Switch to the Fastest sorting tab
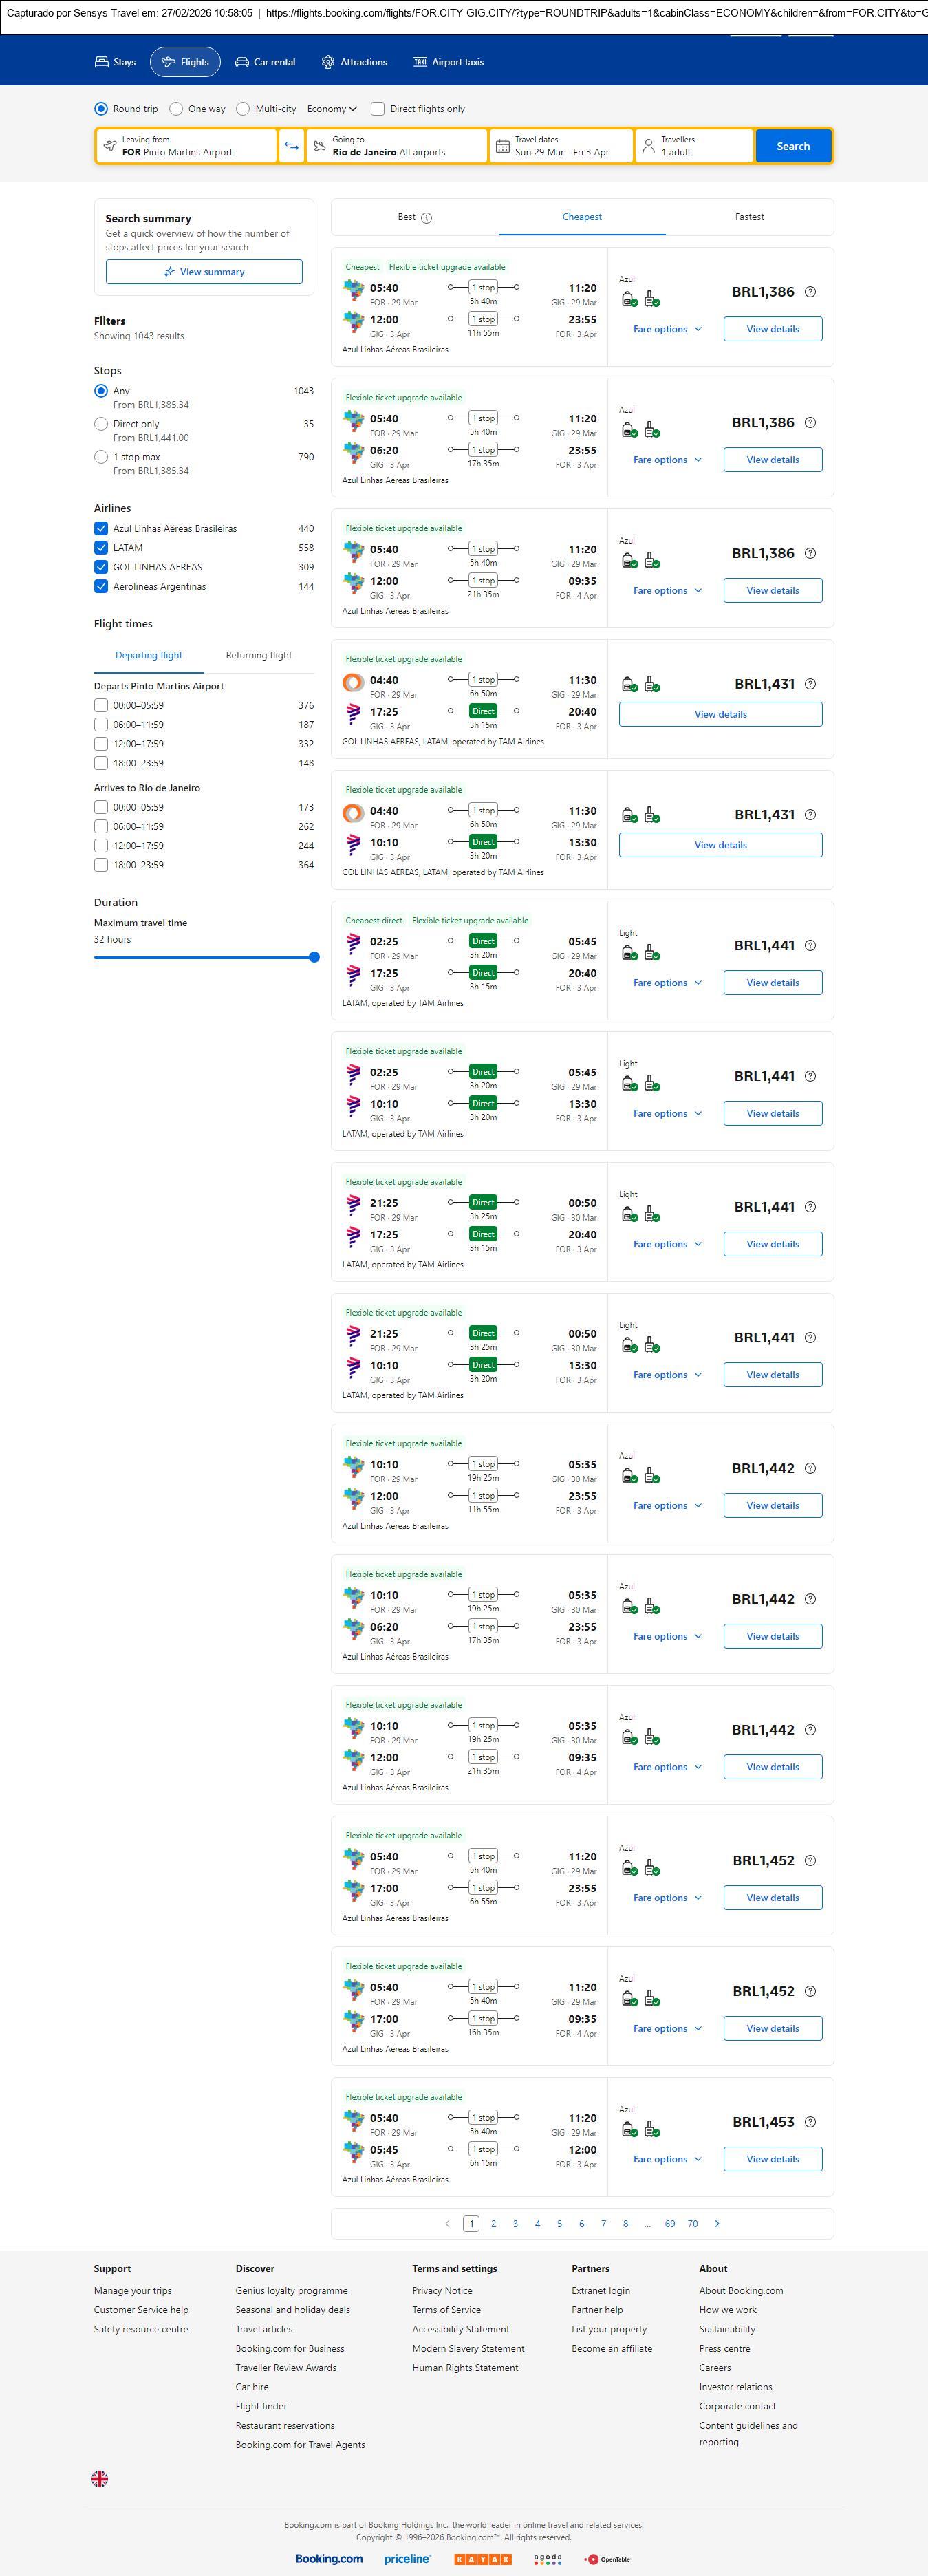 [x=749, y=217]
